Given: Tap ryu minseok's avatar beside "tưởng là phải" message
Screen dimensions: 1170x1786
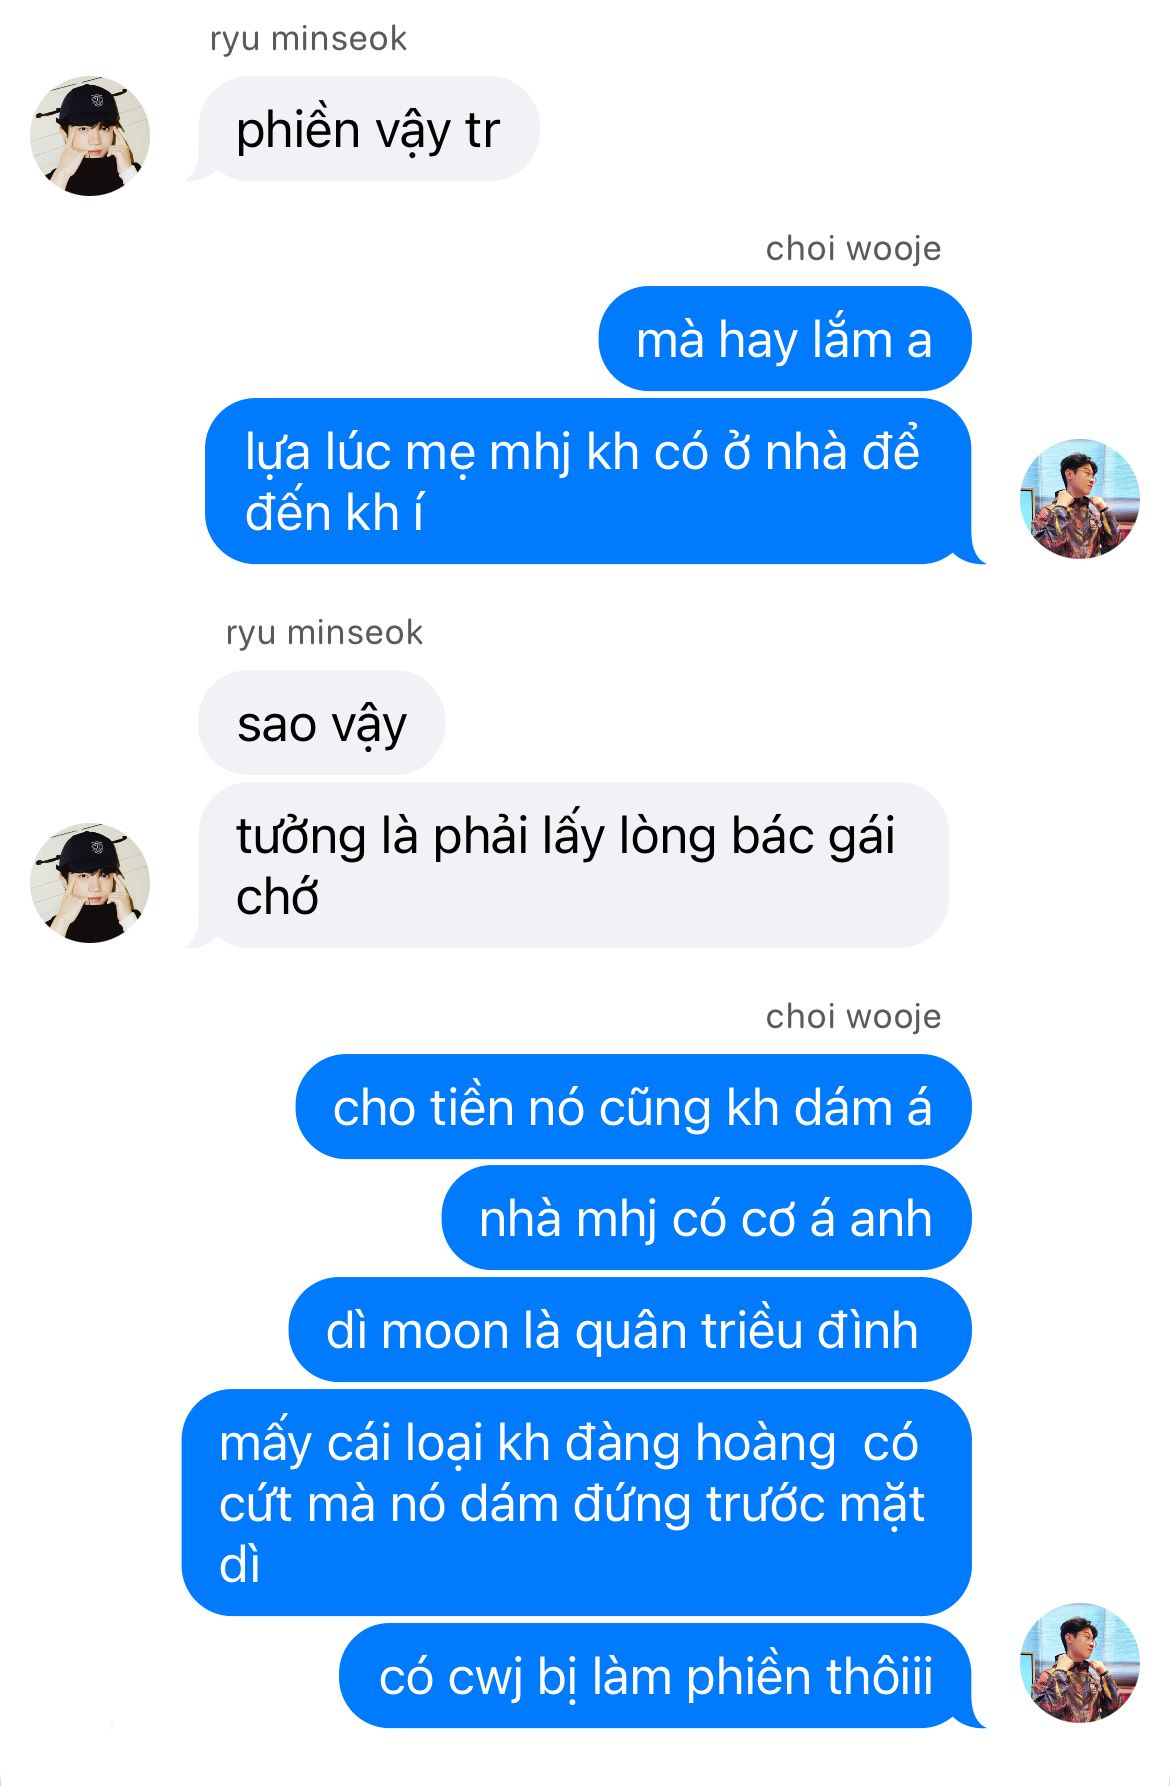Looking at the screenshot, I should 90,883.
